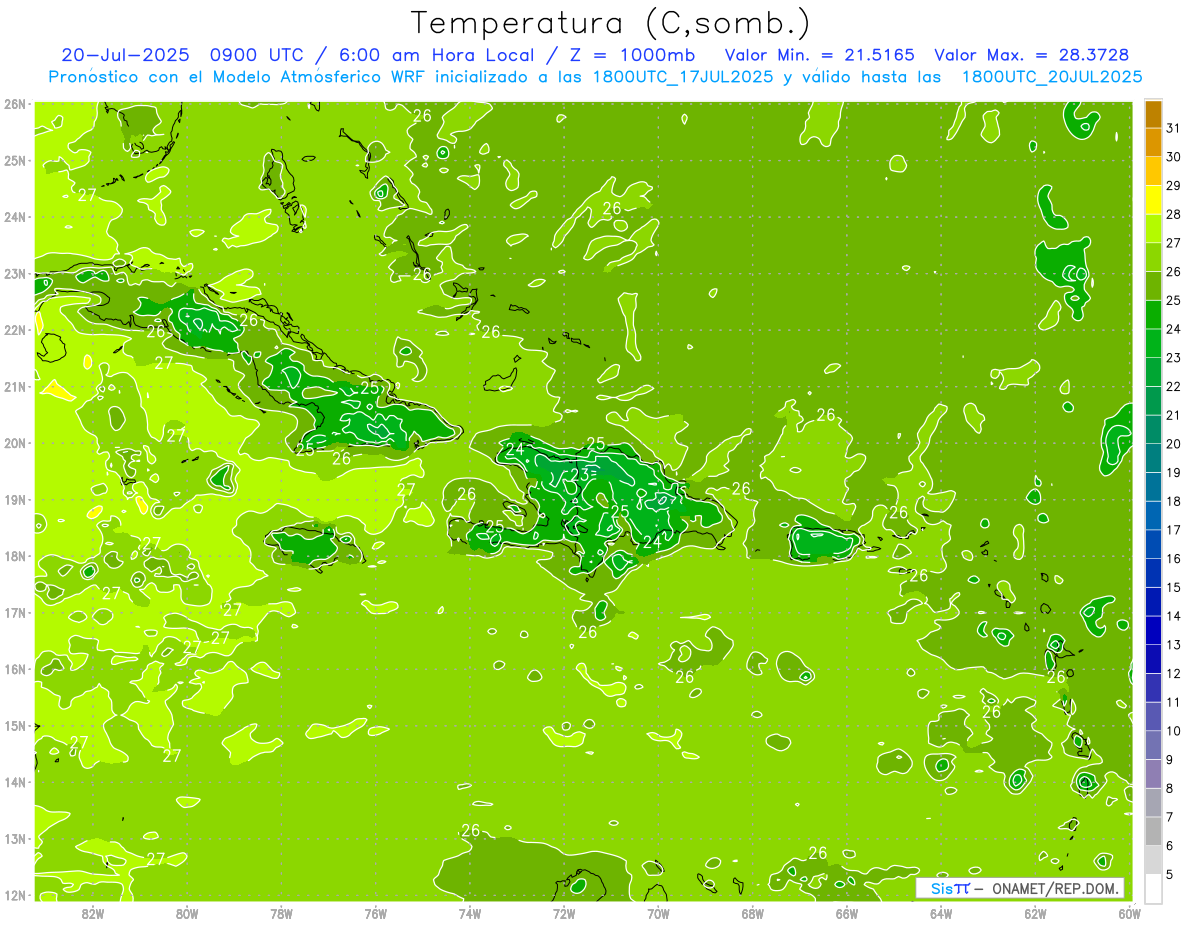This screenshot has height=927, width=1200.
Task: Click the gold swatch between 29 and 30
Action: click(x=1153, y=171)
